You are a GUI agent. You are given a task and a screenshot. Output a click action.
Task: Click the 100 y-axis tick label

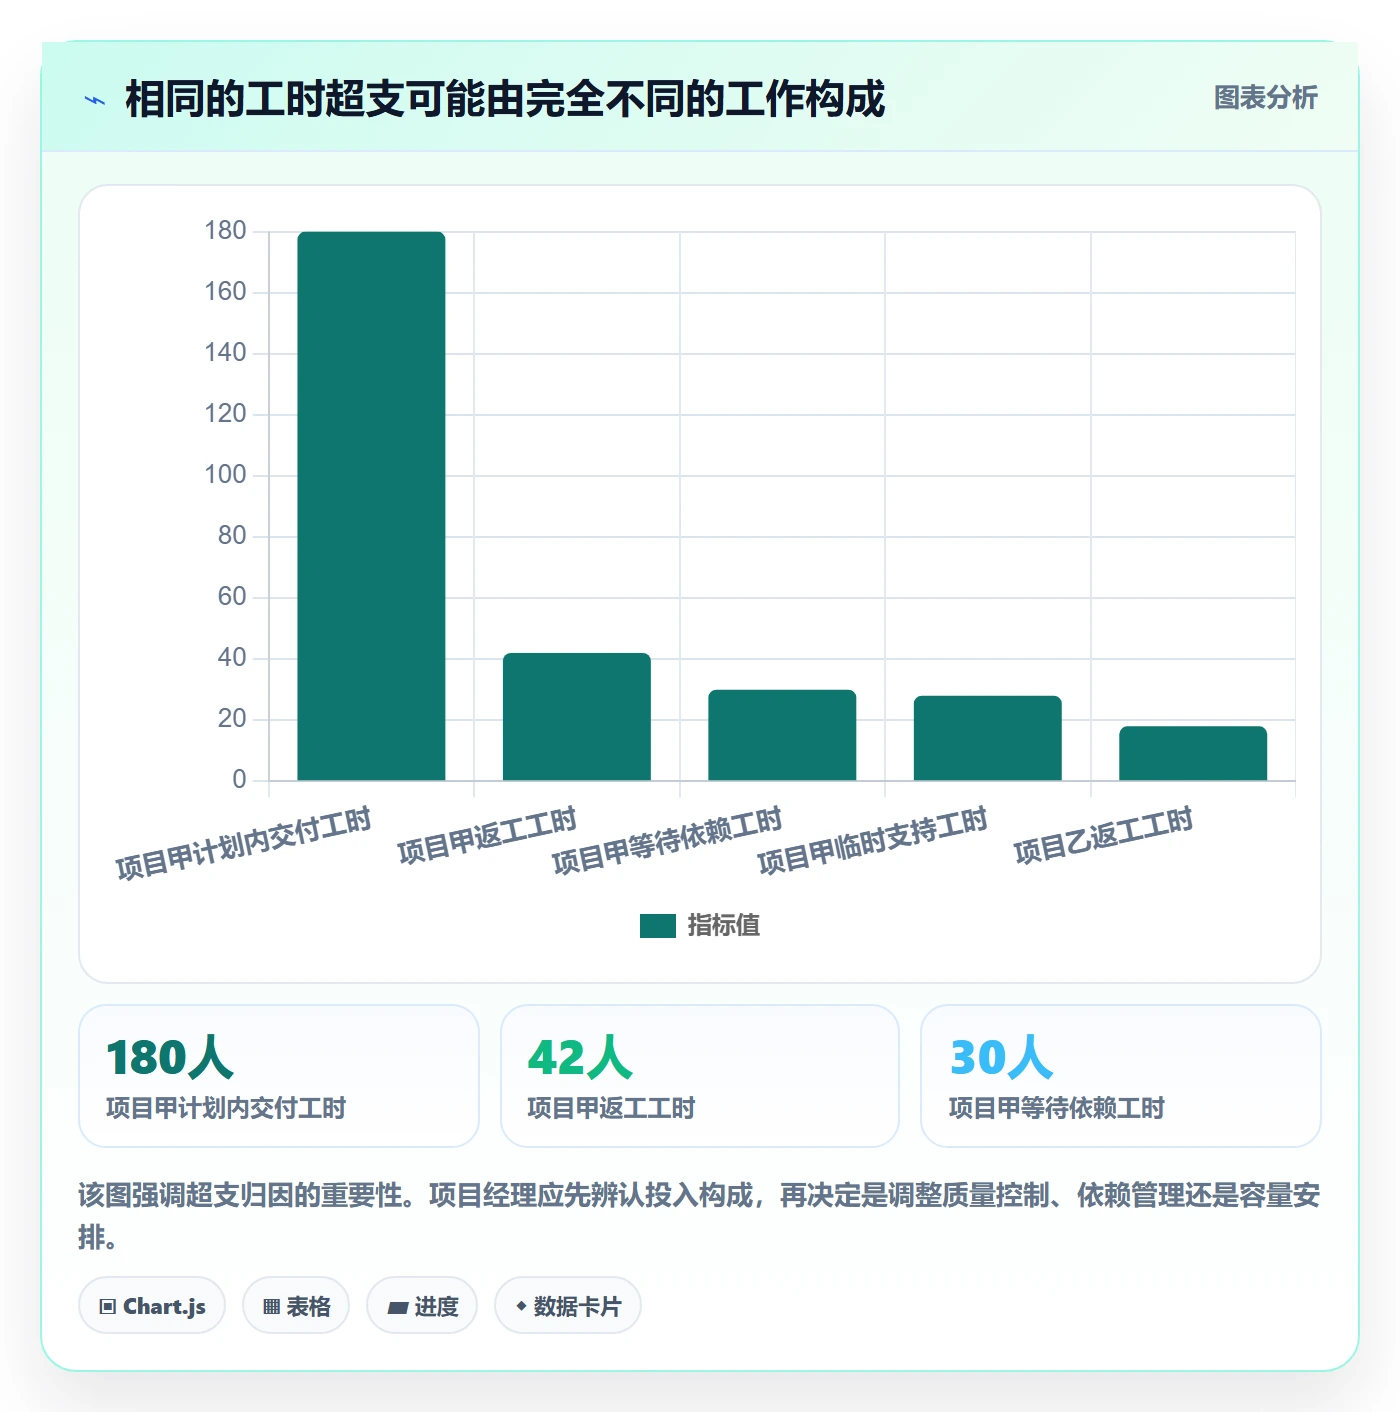(x=225, y=475)
